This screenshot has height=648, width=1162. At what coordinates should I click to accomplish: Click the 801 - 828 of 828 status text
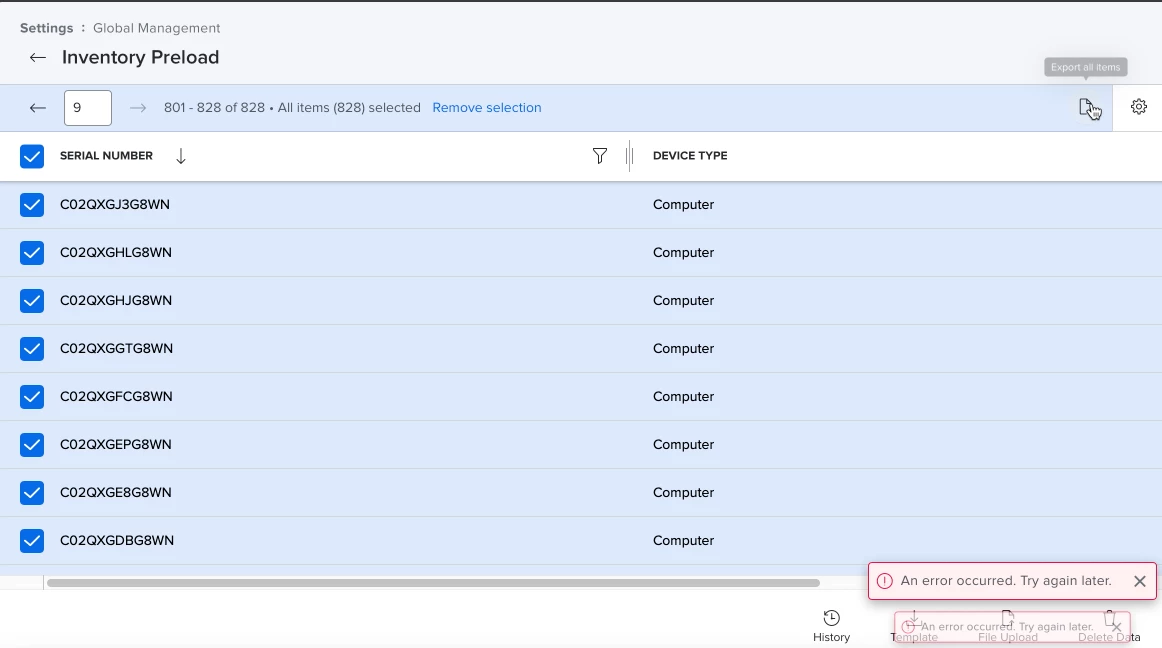tap(214, 108)
